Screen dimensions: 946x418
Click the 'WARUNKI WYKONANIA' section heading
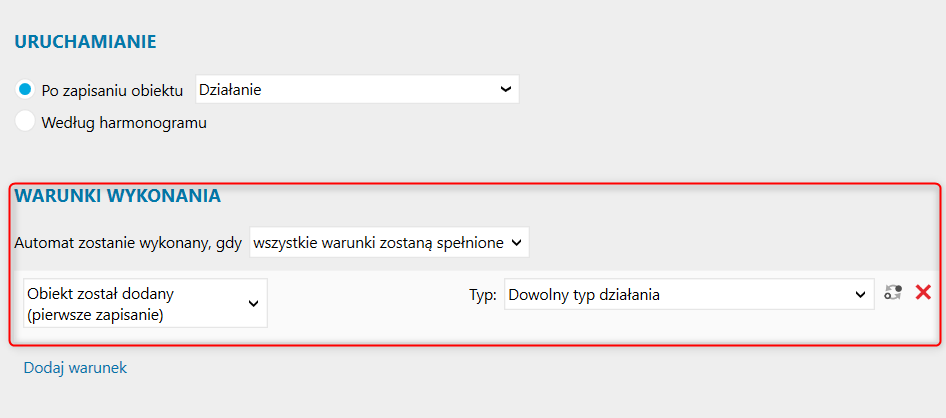point(117,196)
